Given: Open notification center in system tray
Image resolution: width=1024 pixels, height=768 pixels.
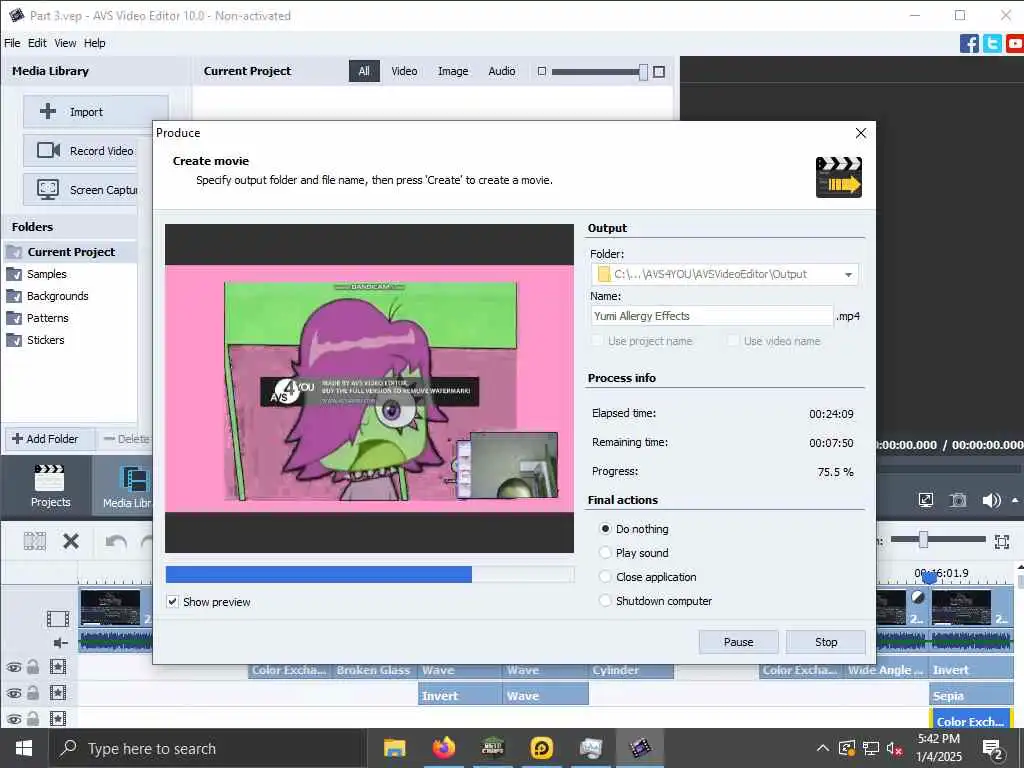Looking at the screenshot, I should (993, 749).
